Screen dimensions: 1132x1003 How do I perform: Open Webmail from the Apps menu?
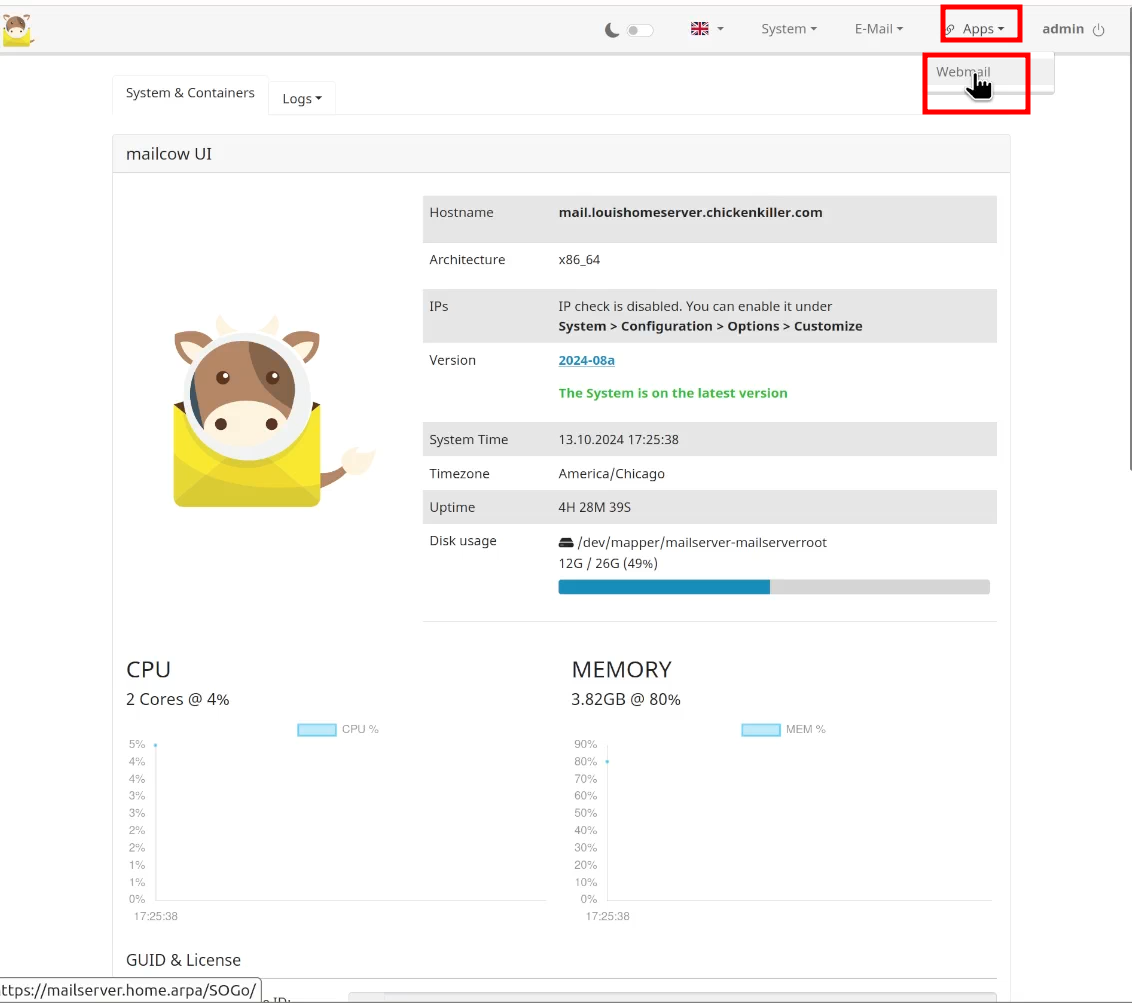(x=963, y=71)
